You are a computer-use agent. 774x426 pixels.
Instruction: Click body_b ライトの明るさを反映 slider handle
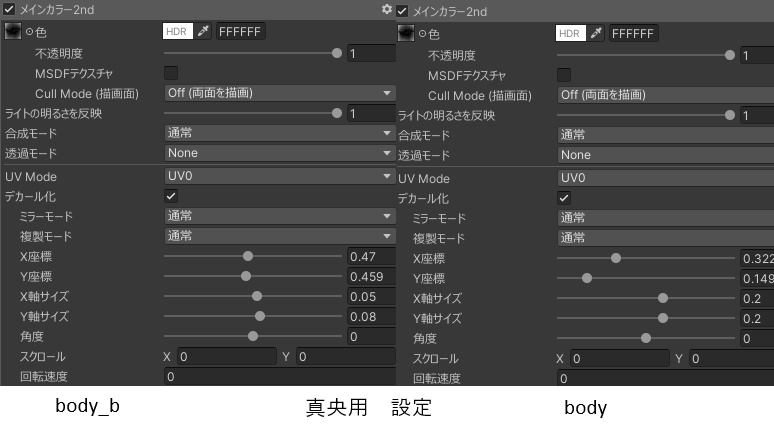(x=337, y=113)
